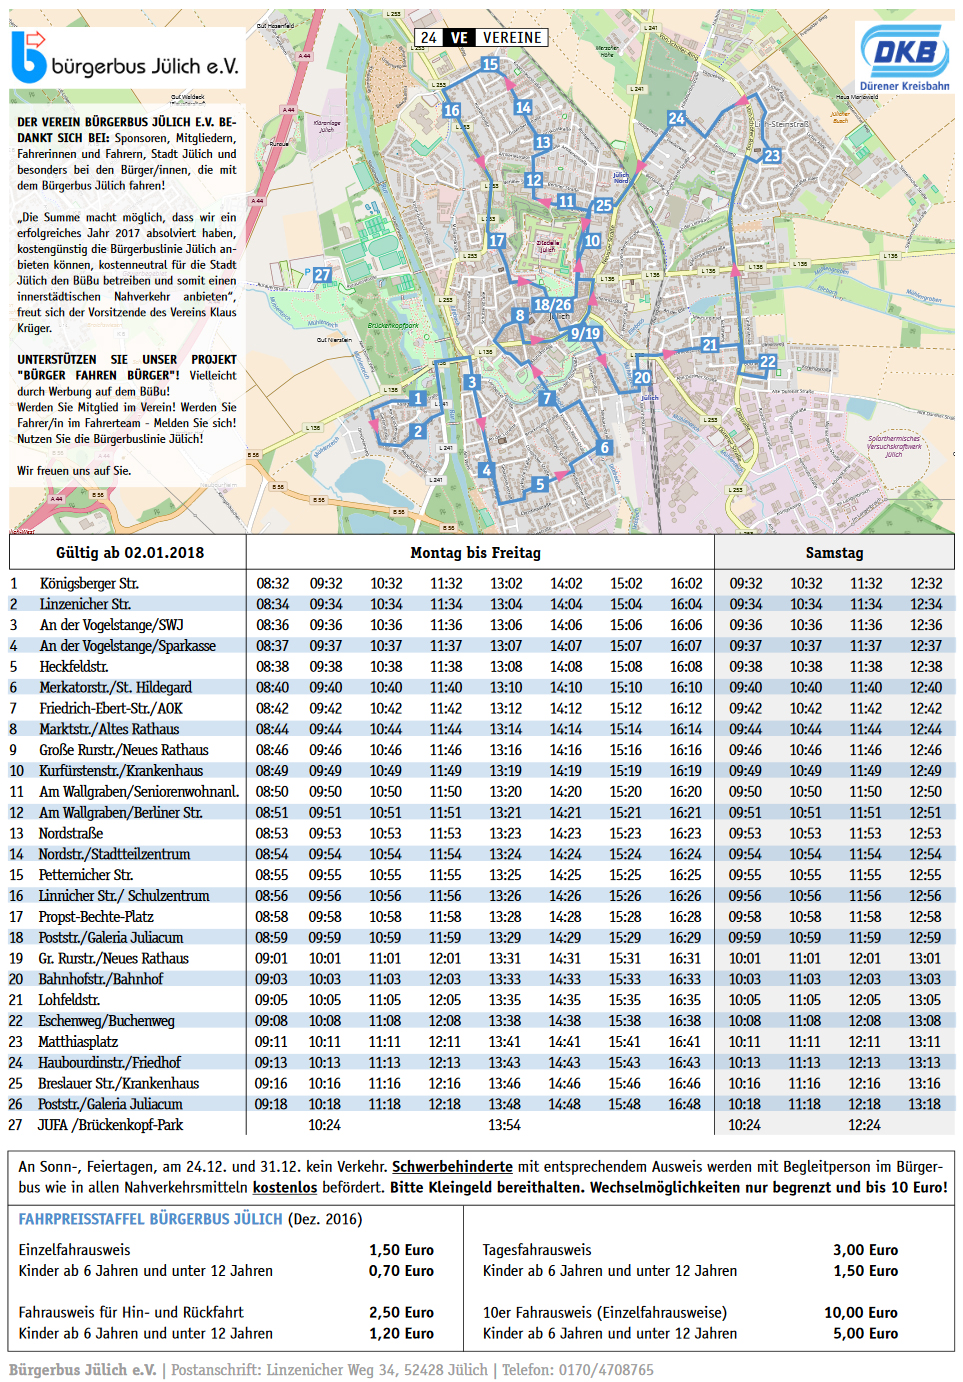Image resolution: width=963 pixels, height=1382 pixels.
Task: Select stop marker 3 on the map
Action: 472,382
